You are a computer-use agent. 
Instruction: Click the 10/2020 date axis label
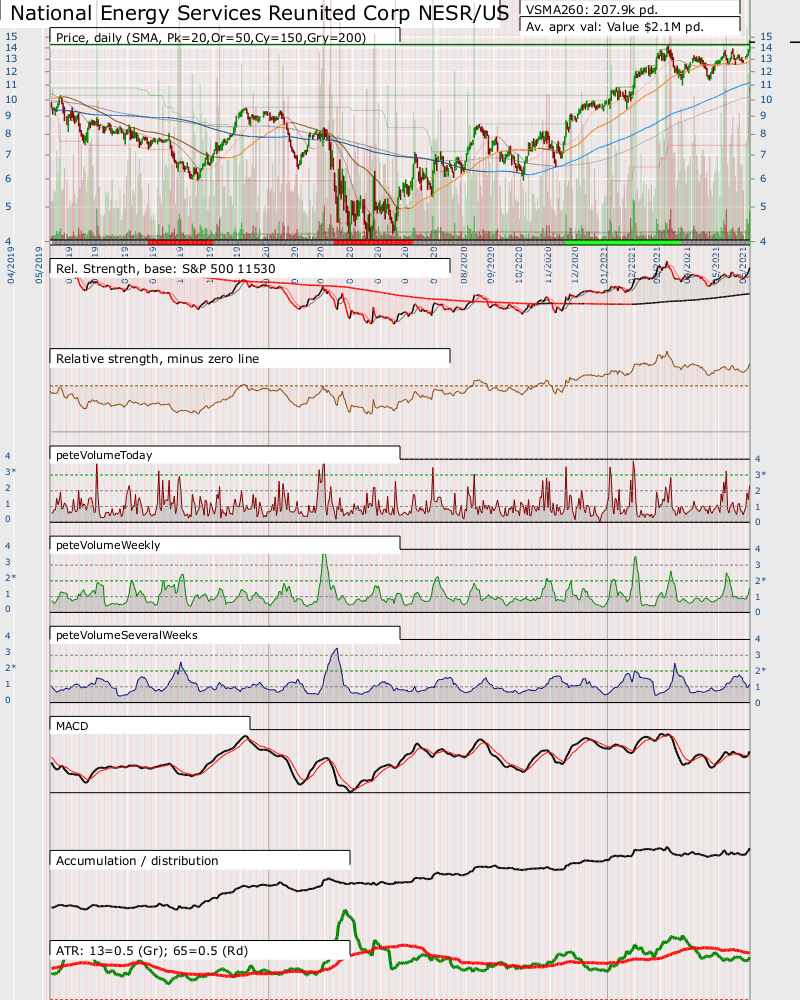[x=519, y=265]
